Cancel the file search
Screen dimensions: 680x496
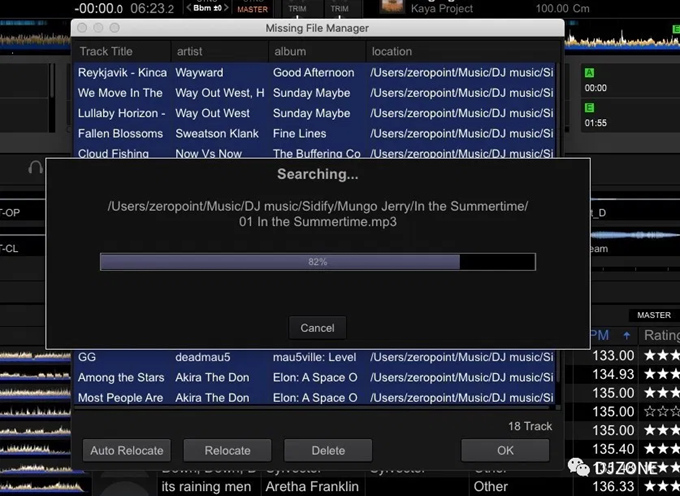coord(317,328)
